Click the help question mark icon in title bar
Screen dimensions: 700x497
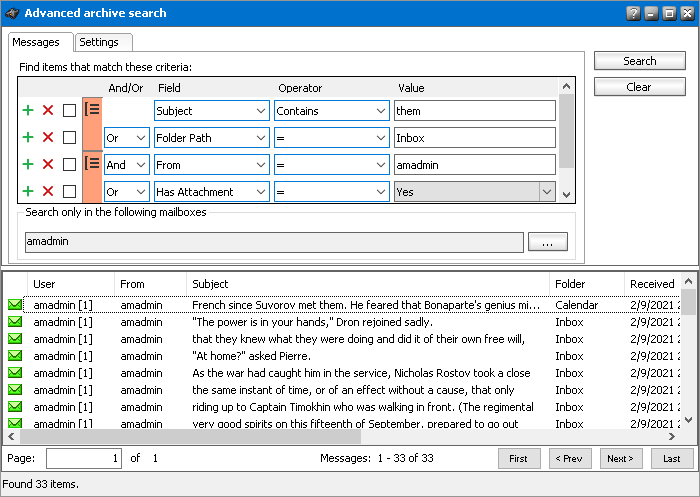pyautogui.click(x=633, y=13)
